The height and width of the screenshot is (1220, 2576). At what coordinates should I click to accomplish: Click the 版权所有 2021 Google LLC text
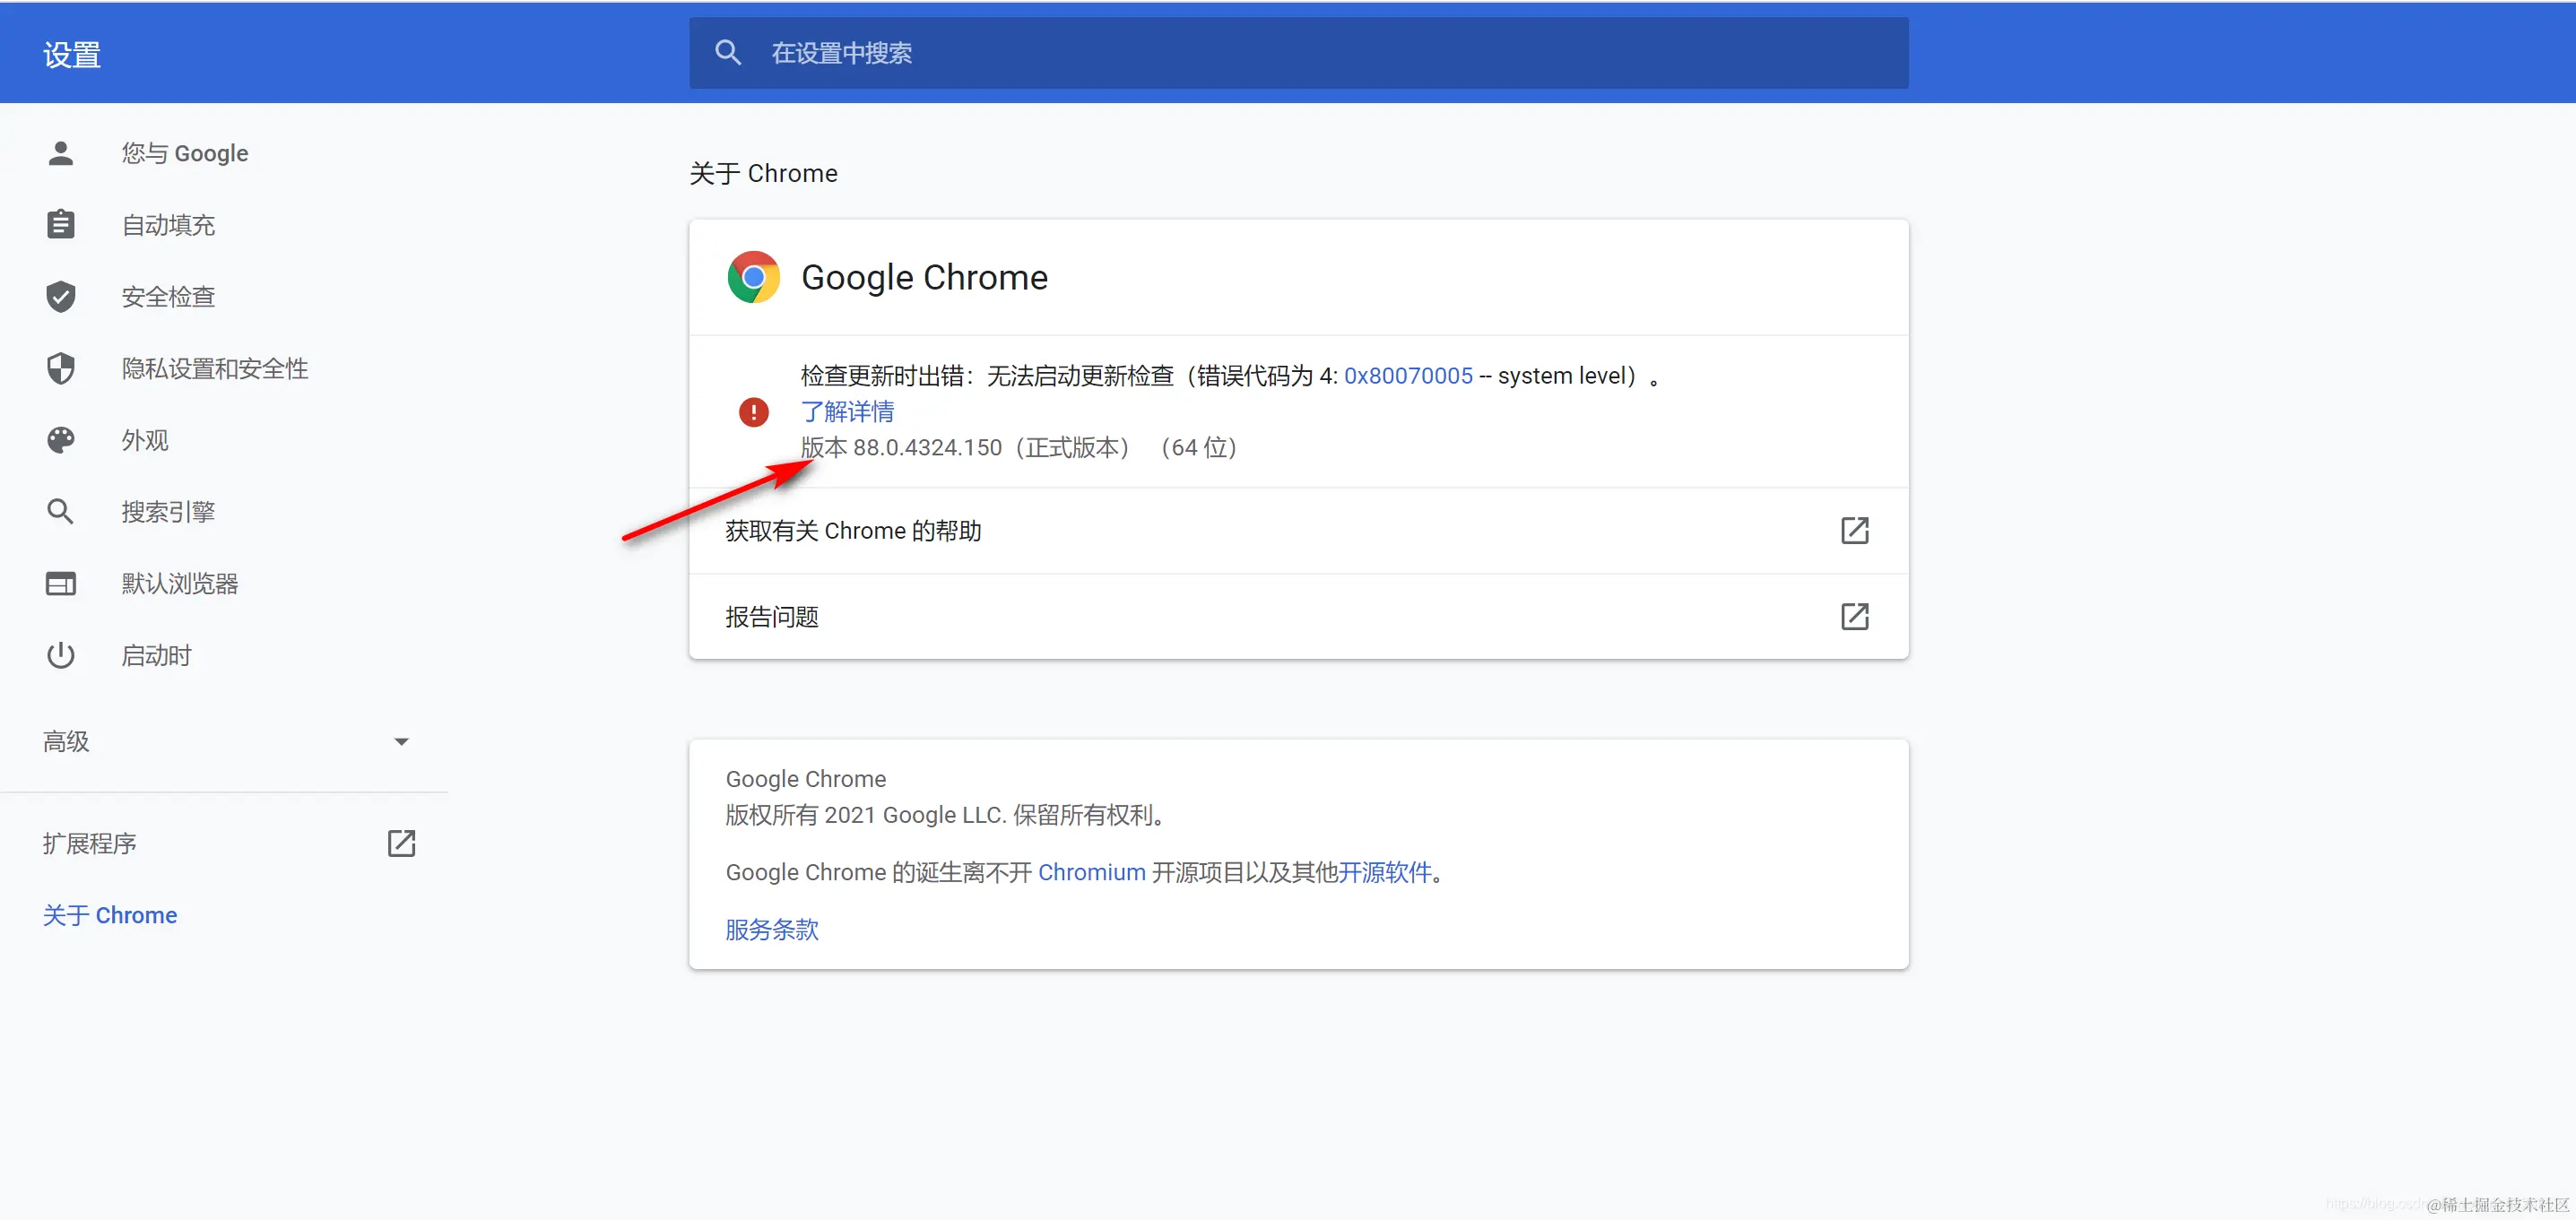click(x=945, y=815)
